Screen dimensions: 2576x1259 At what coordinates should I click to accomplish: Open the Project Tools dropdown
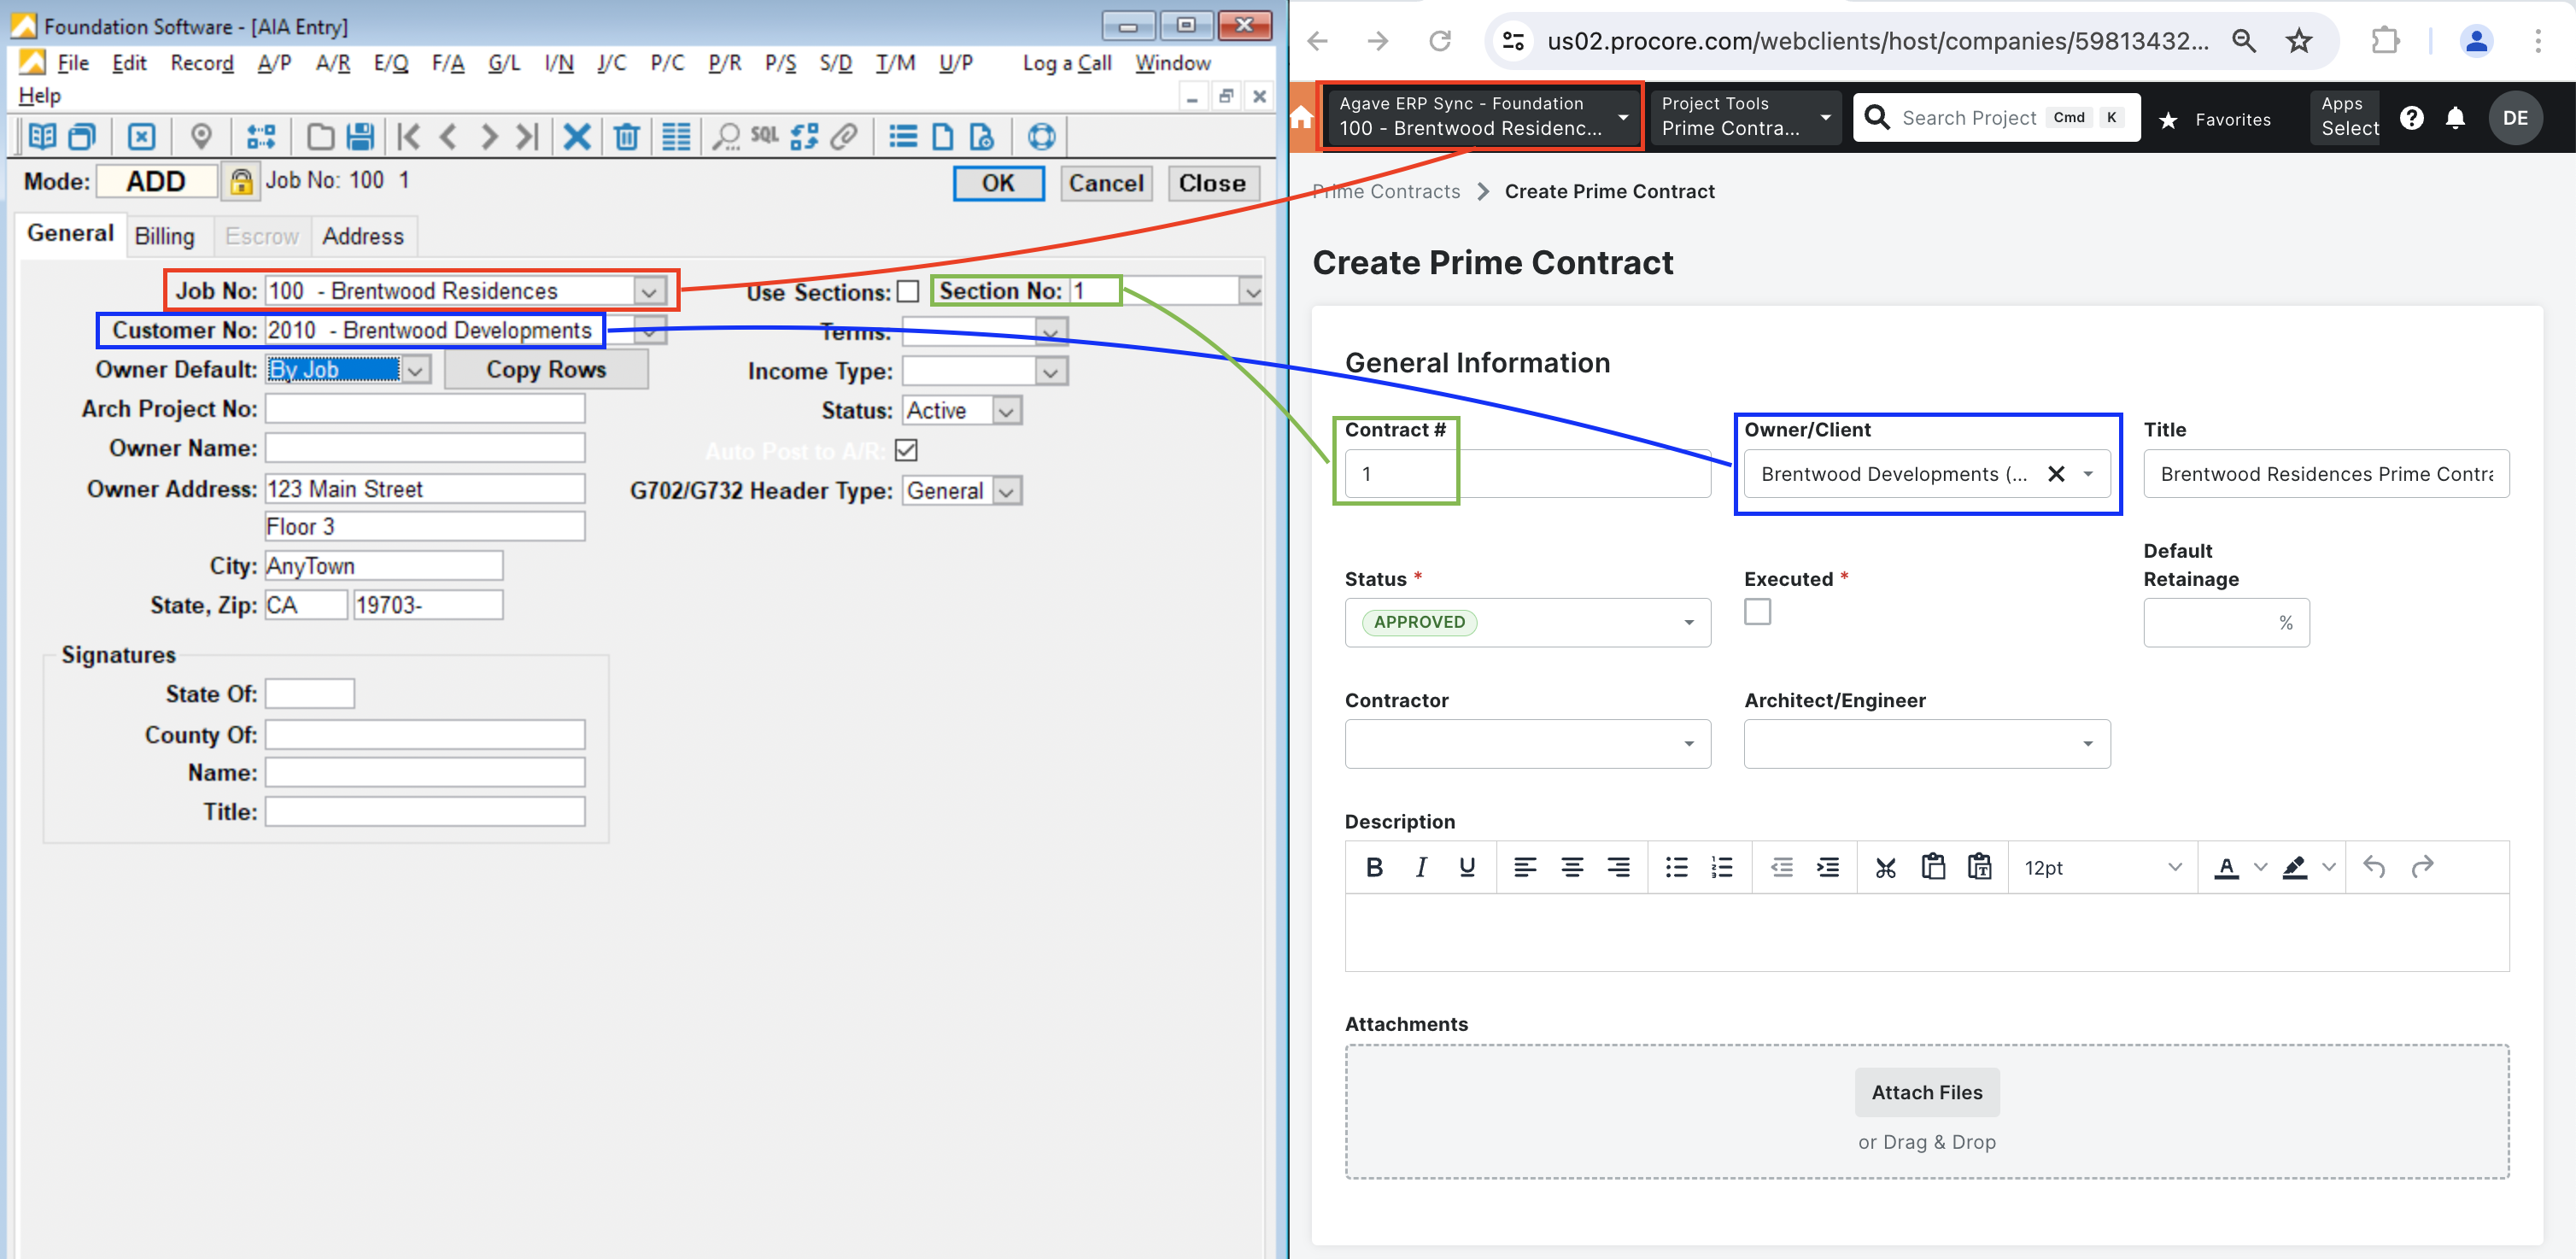(1745, 117)
